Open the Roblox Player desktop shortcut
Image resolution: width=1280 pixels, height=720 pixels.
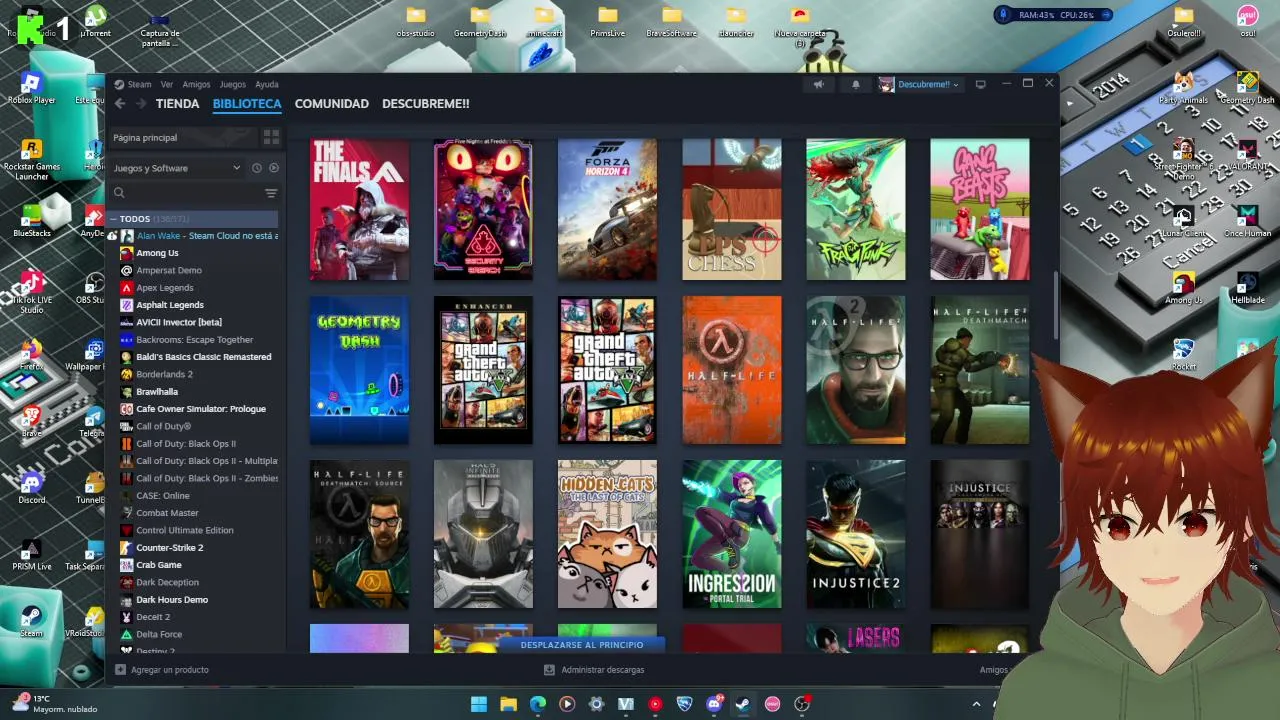[x=31, y=88]
